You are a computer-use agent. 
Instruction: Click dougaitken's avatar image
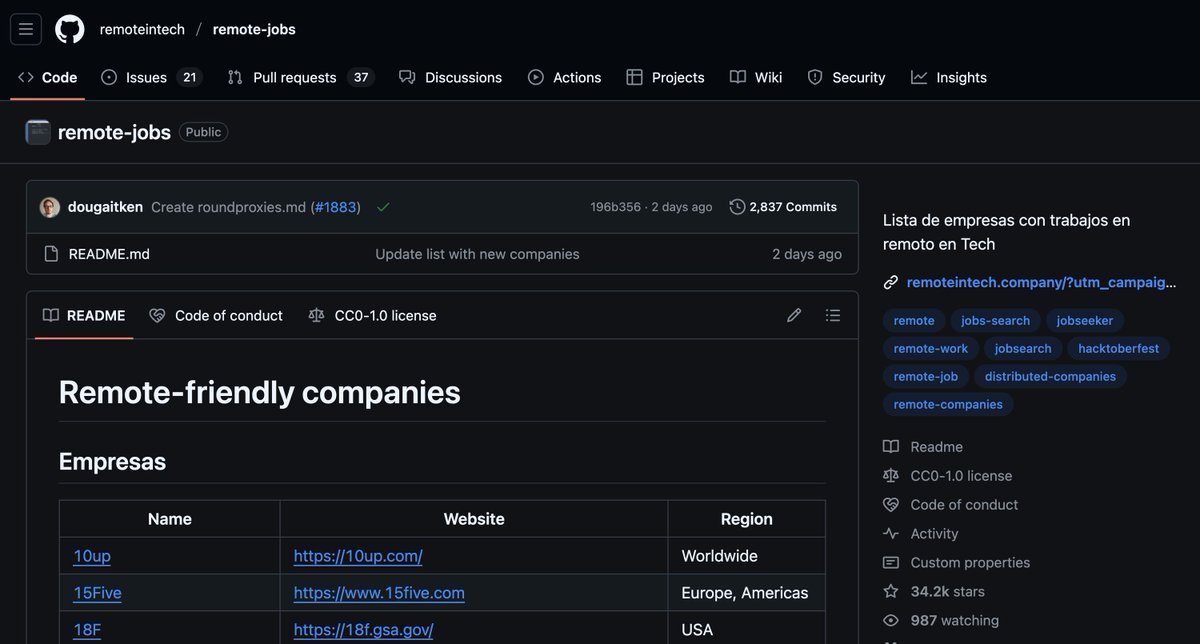tap(50, 207)
